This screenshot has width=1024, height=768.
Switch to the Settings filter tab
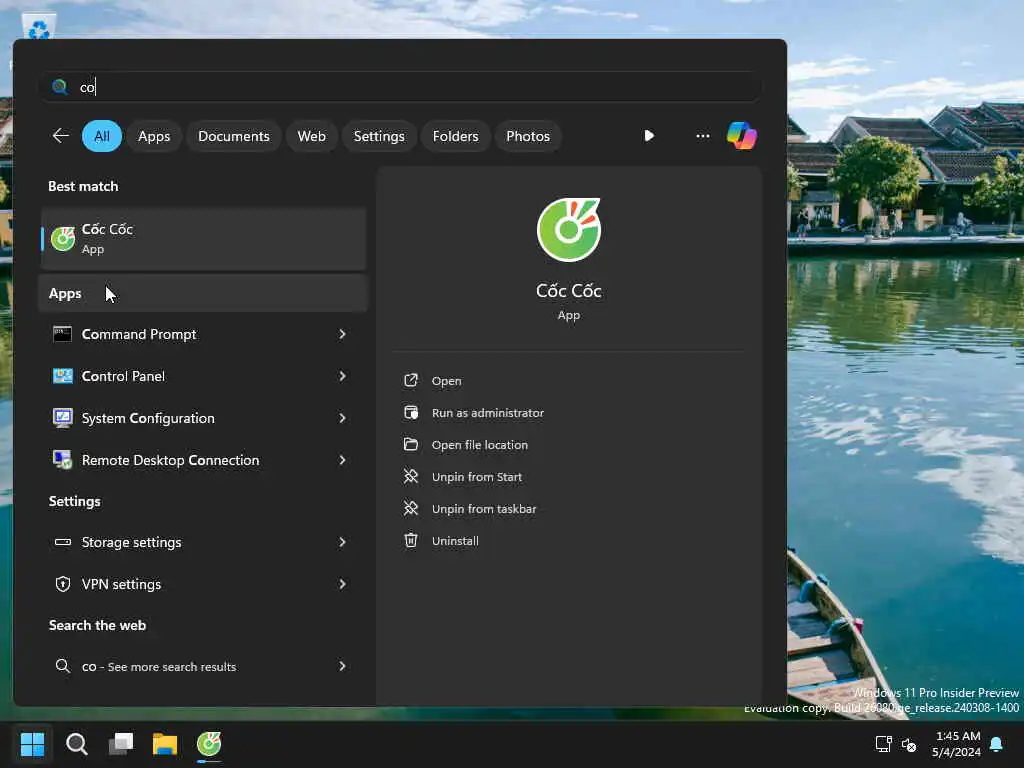pos(379,136)
